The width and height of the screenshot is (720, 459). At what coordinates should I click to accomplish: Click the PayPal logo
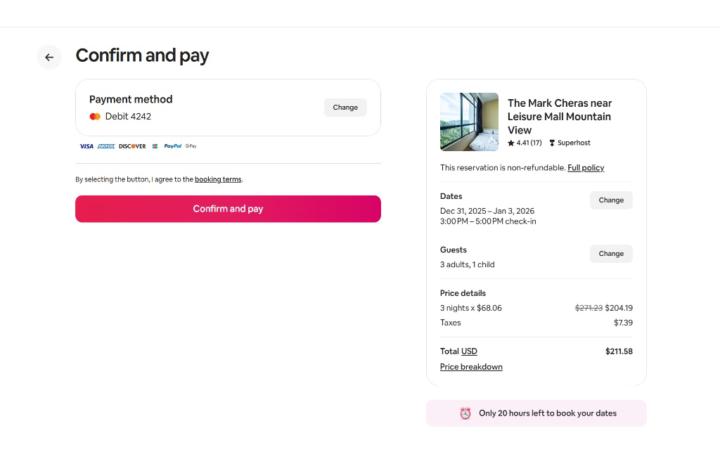point(173,146)
